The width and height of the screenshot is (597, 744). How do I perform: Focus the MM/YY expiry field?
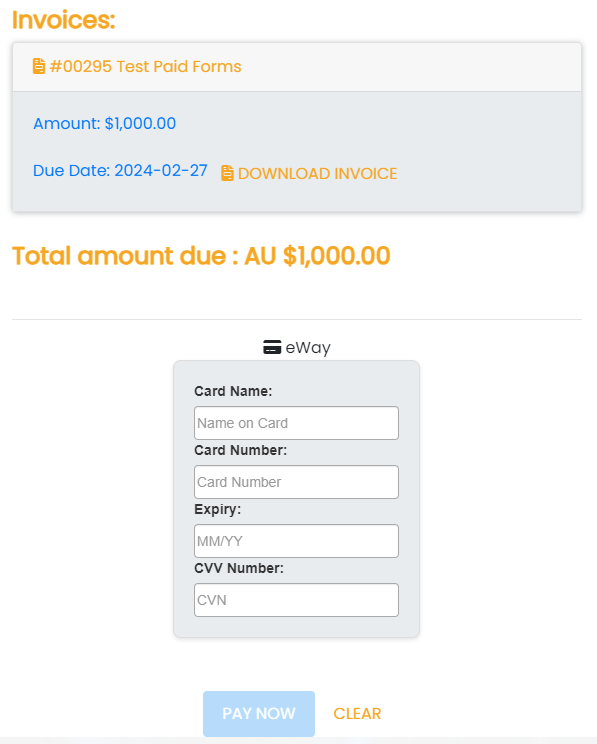296,541
